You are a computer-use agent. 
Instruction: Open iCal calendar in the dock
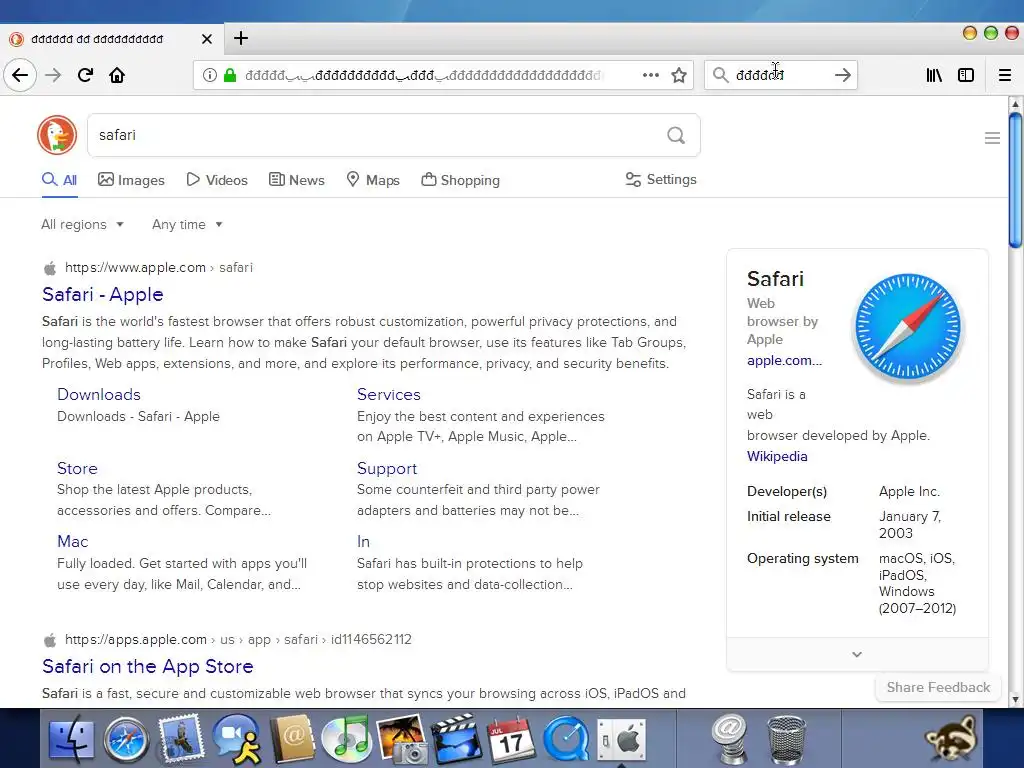pyautogui.click(x=511, y=740)
